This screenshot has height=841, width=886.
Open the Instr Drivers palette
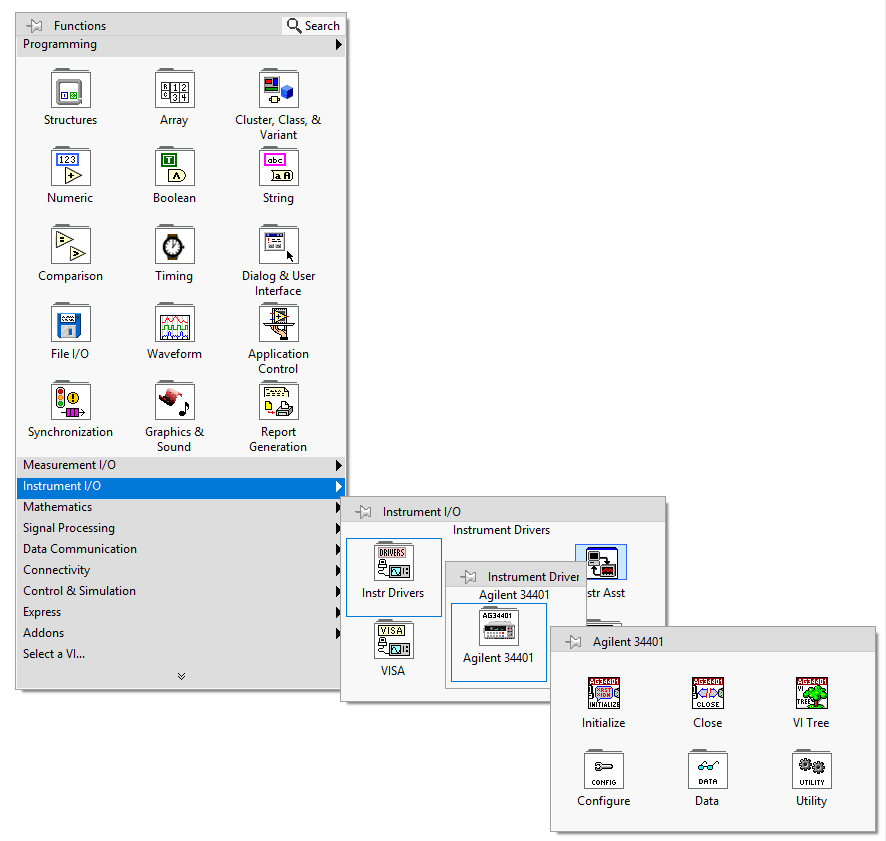click(393, 563)
